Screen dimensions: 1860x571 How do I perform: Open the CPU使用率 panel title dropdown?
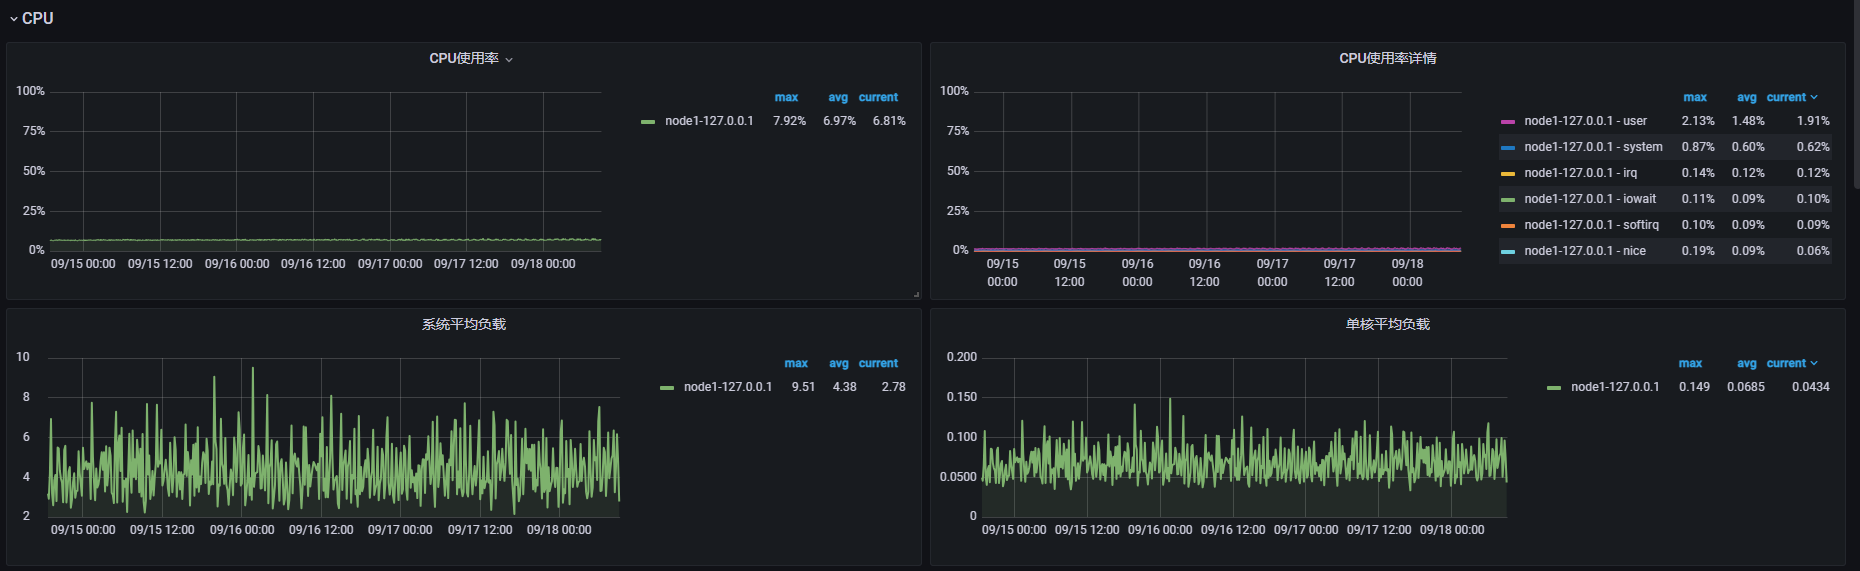[x=509, y=59]
